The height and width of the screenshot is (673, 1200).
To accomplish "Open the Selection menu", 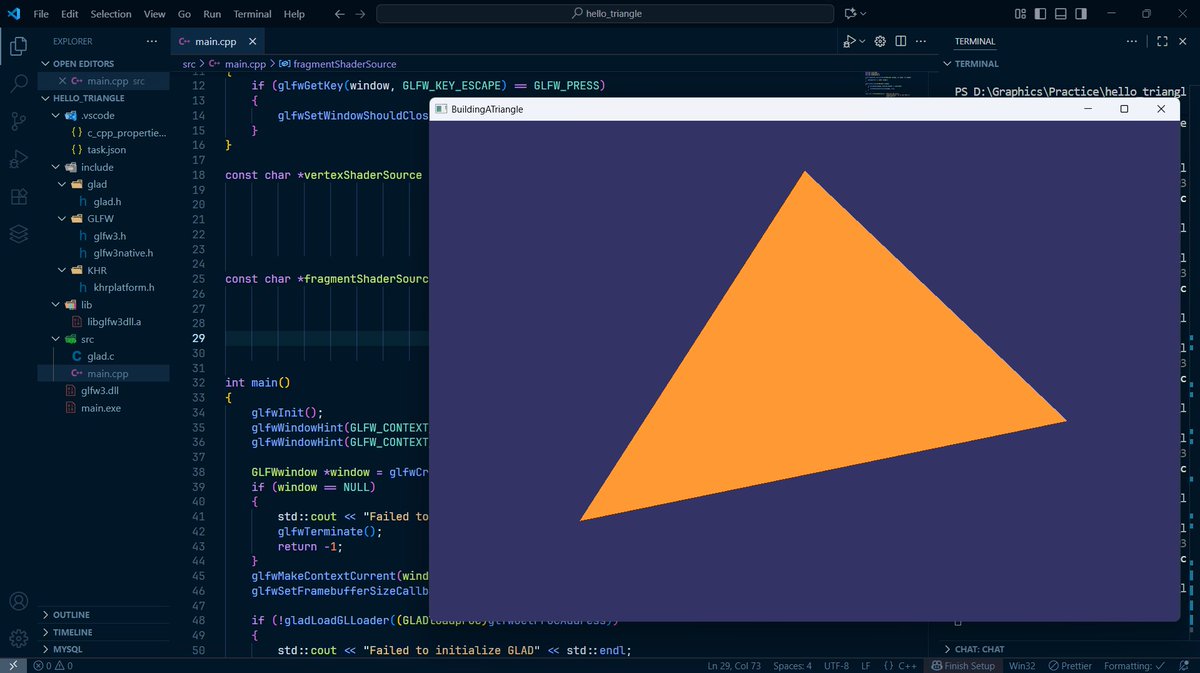I will pos(111,14).
